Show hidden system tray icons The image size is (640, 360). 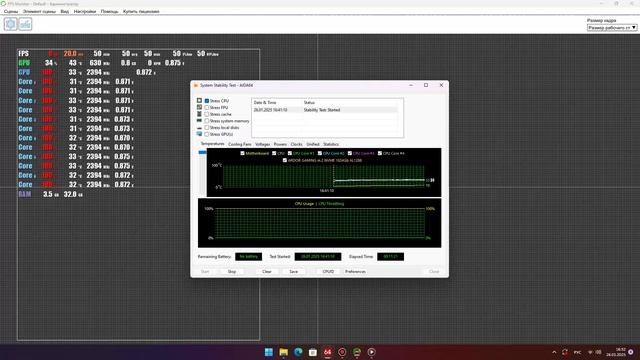tap(554, 352)
